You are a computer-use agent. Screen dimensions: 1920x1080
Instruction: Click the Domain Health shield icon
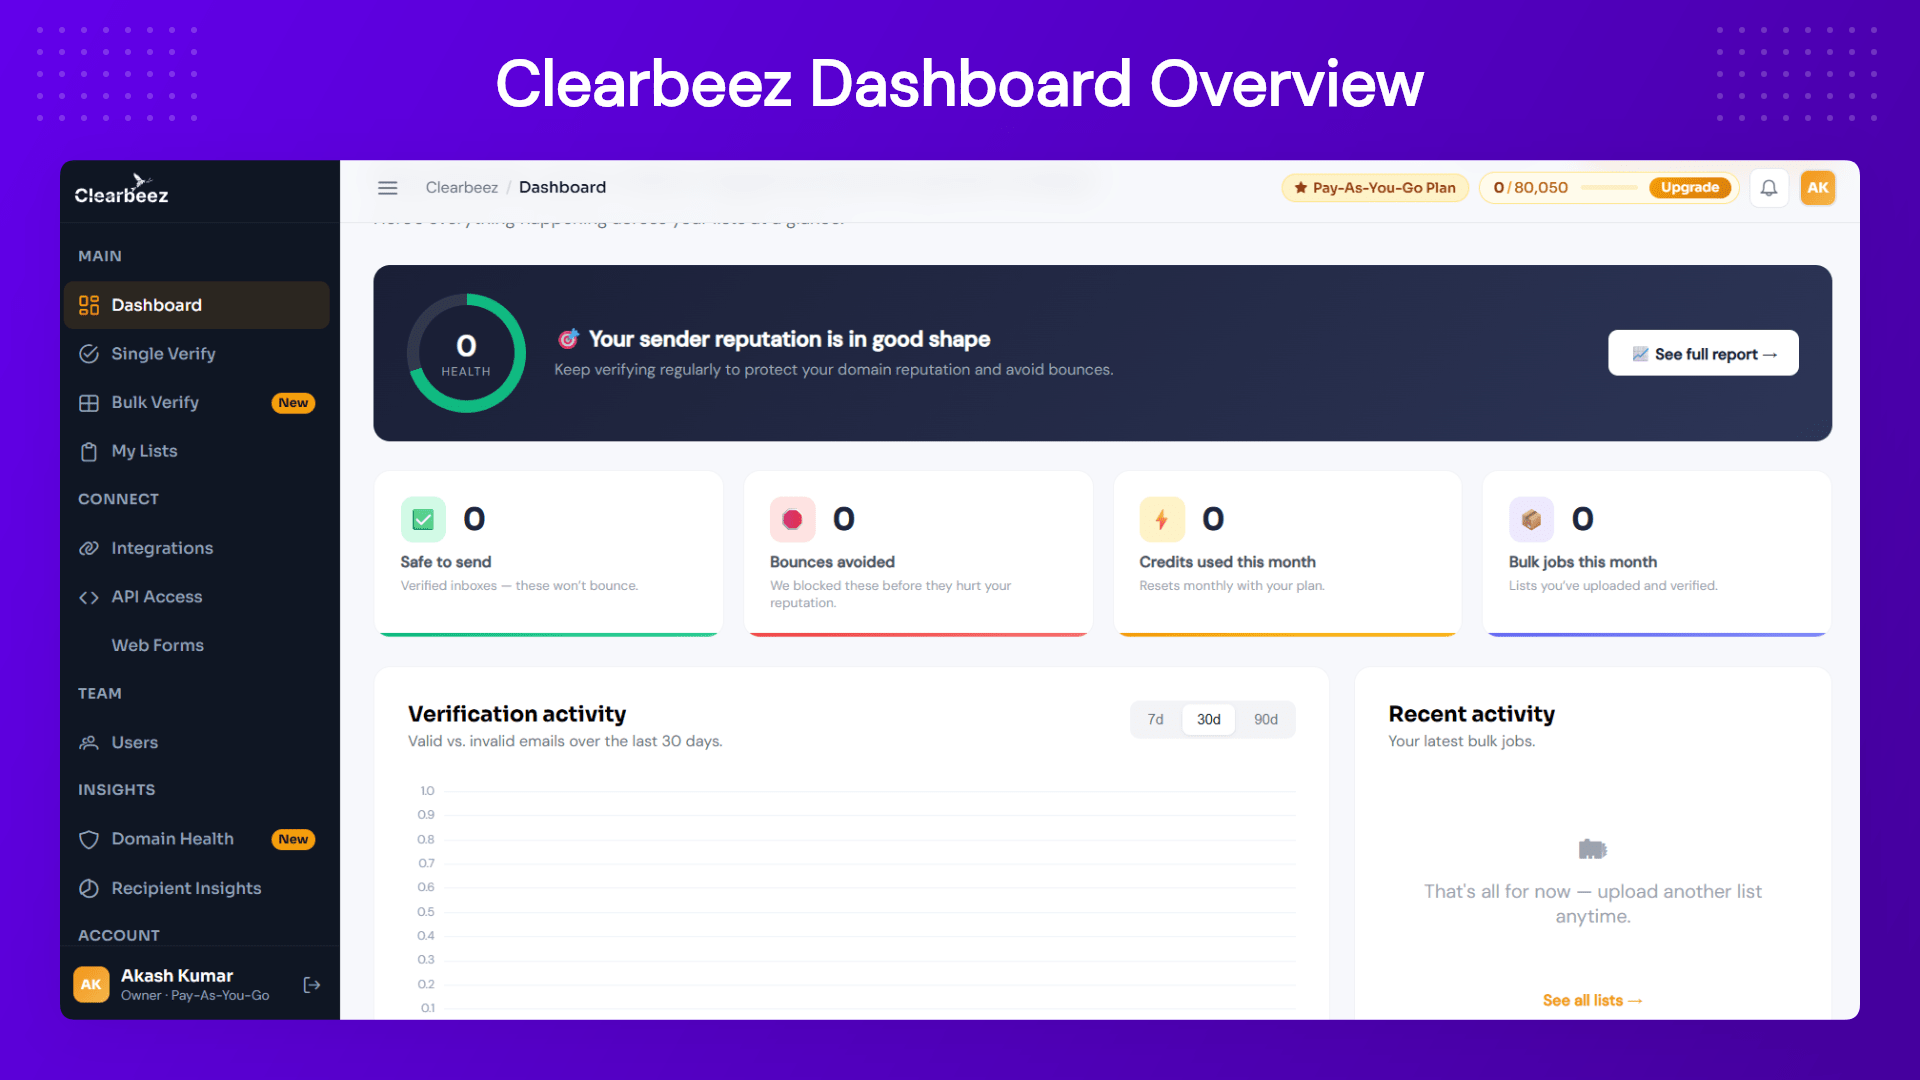pyautogui.click(x=89, y=840)
